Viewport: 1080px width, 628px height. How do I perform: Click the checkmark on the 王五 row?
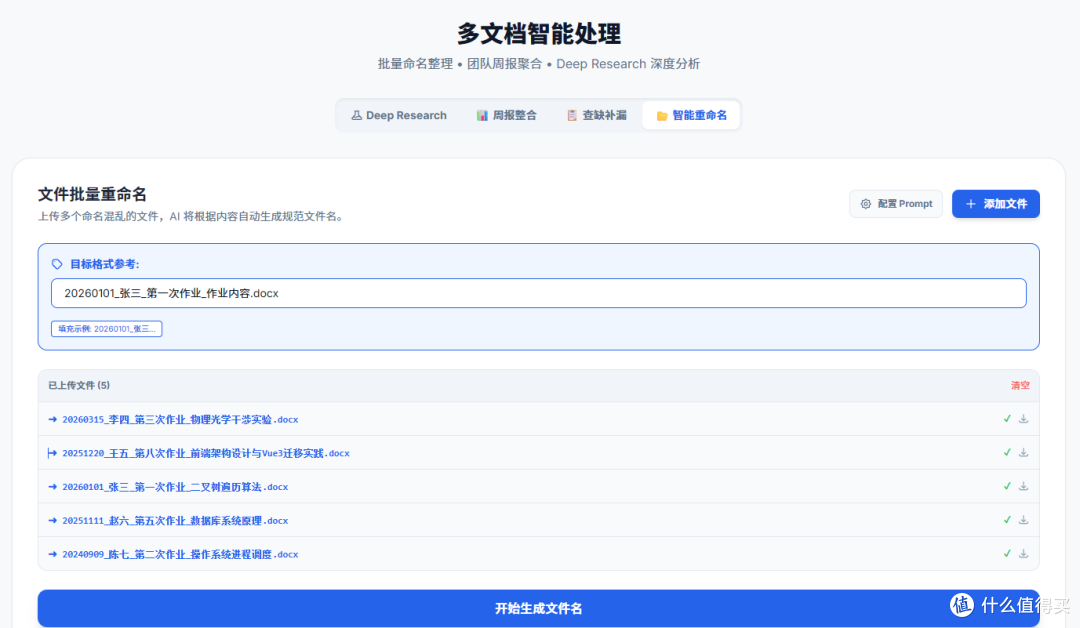(1007, 452)
